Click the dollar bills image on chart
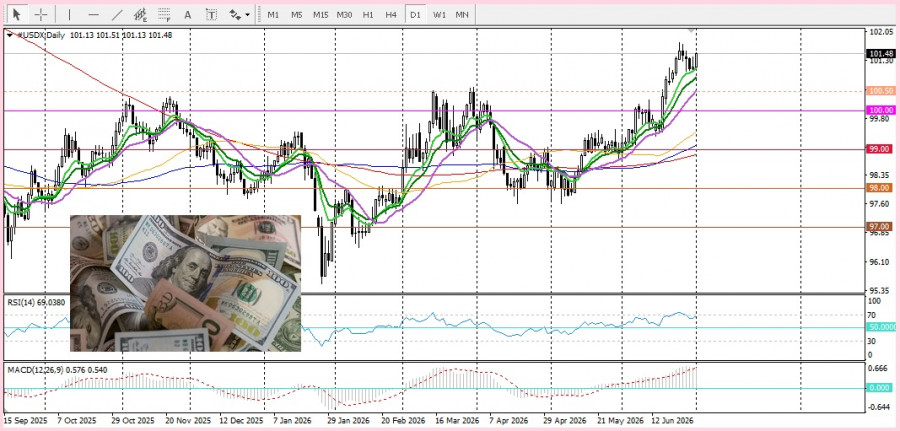900x431 pixels. pos(185,284)
